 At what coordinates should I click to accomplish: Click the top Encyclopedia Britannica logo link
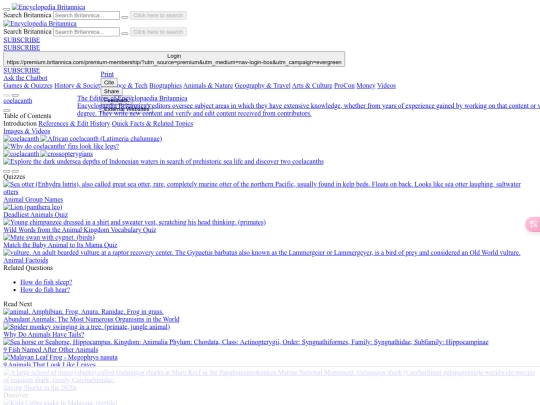coord(49,7)
